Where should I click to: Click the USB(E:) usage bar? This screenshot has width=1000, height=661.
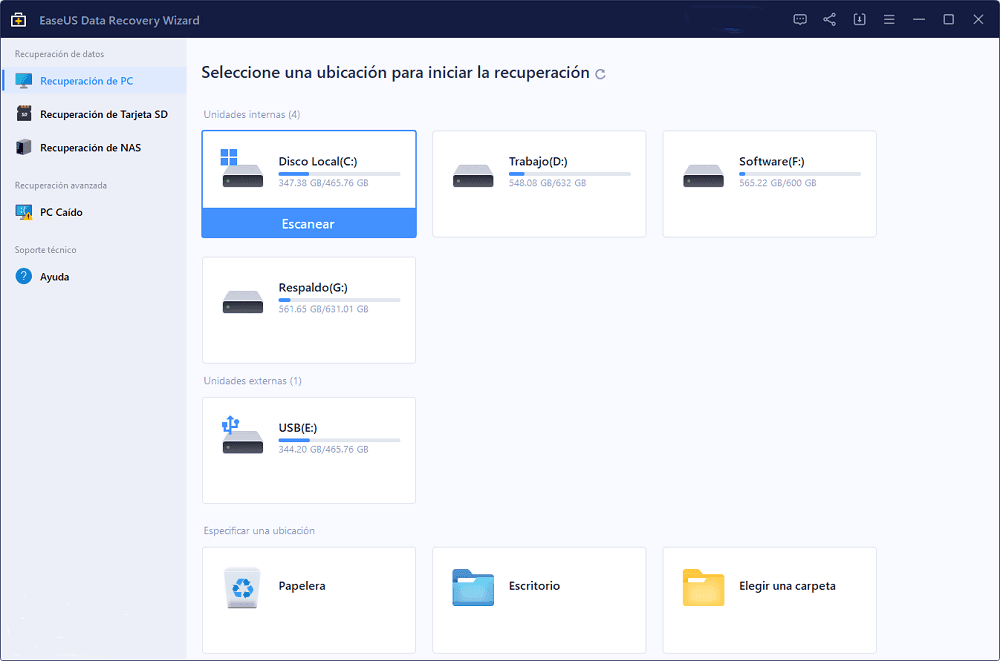click(339, 440)
